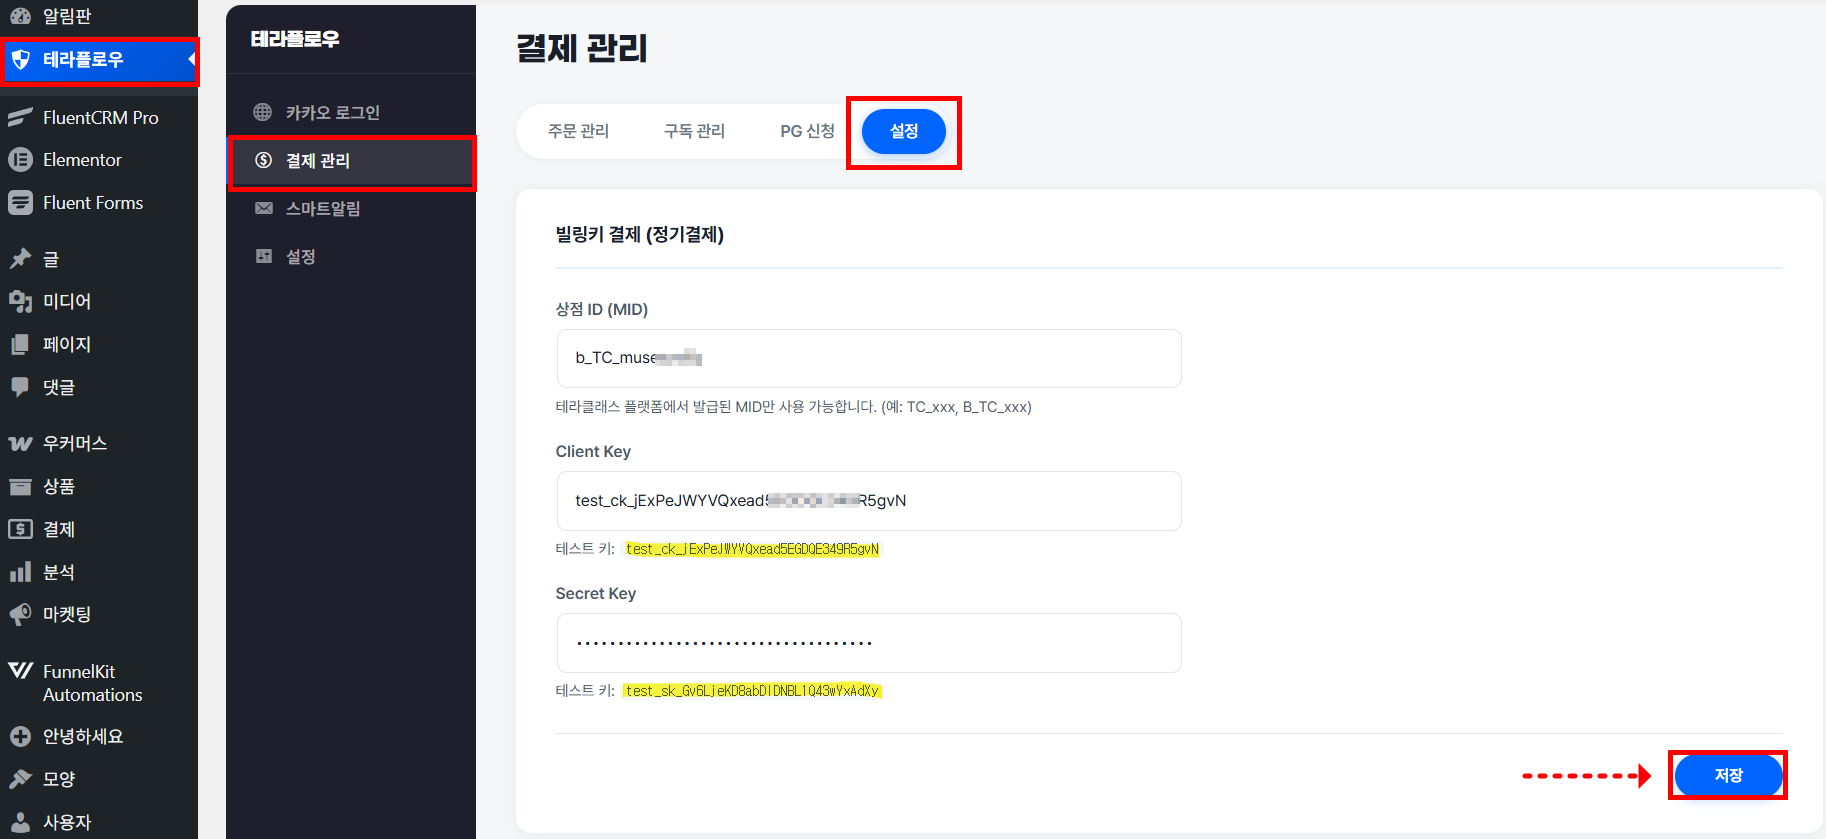Click the FluentCRM Pro icon
The width and height of the screenshot is (1826, 839).
[x=21, y=117]
